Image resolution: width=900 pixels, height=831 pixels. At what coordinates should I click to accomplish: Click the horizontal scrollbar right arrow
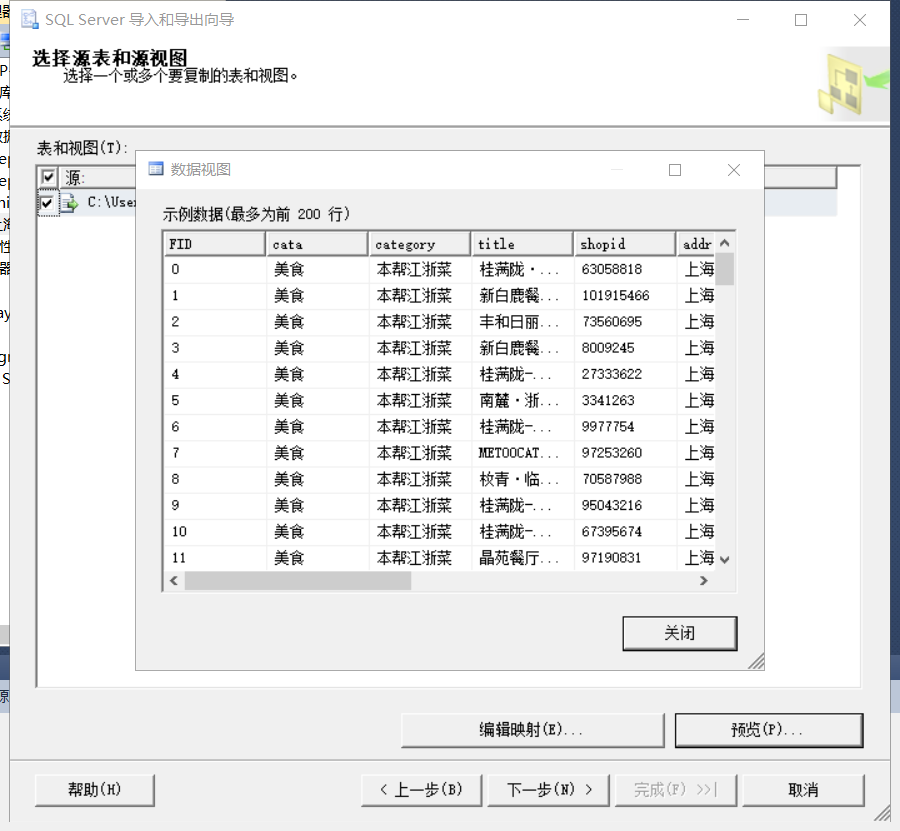coord(704,581)
